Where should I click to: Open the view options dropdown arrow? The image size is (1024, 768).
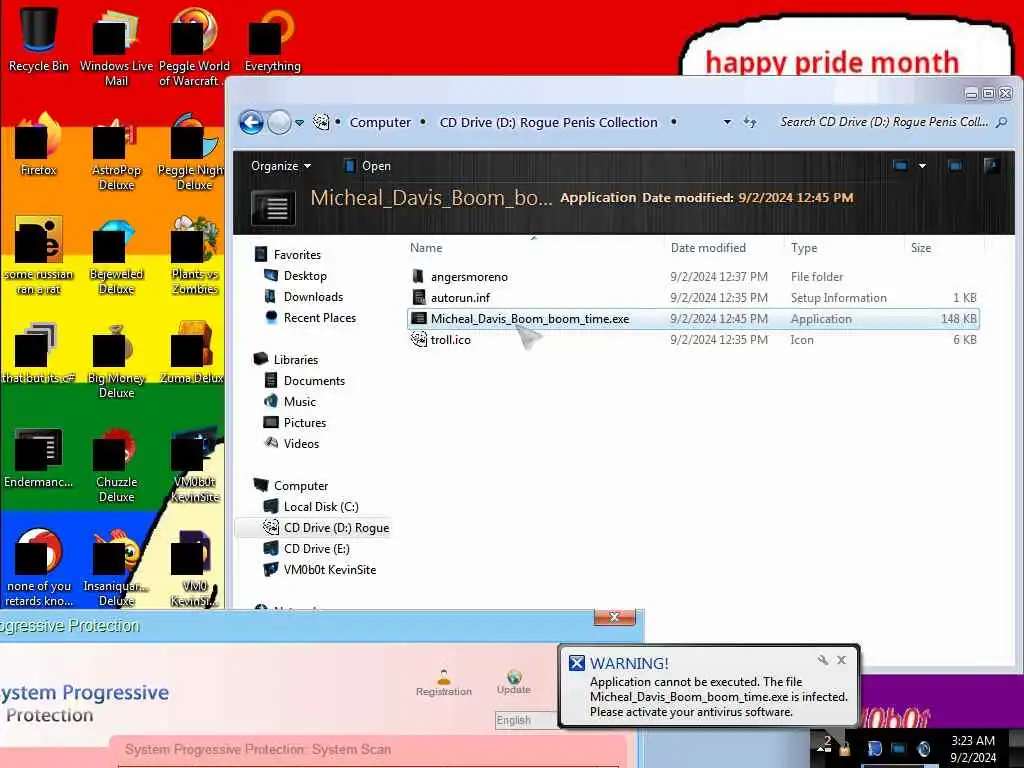coord(922,166)
